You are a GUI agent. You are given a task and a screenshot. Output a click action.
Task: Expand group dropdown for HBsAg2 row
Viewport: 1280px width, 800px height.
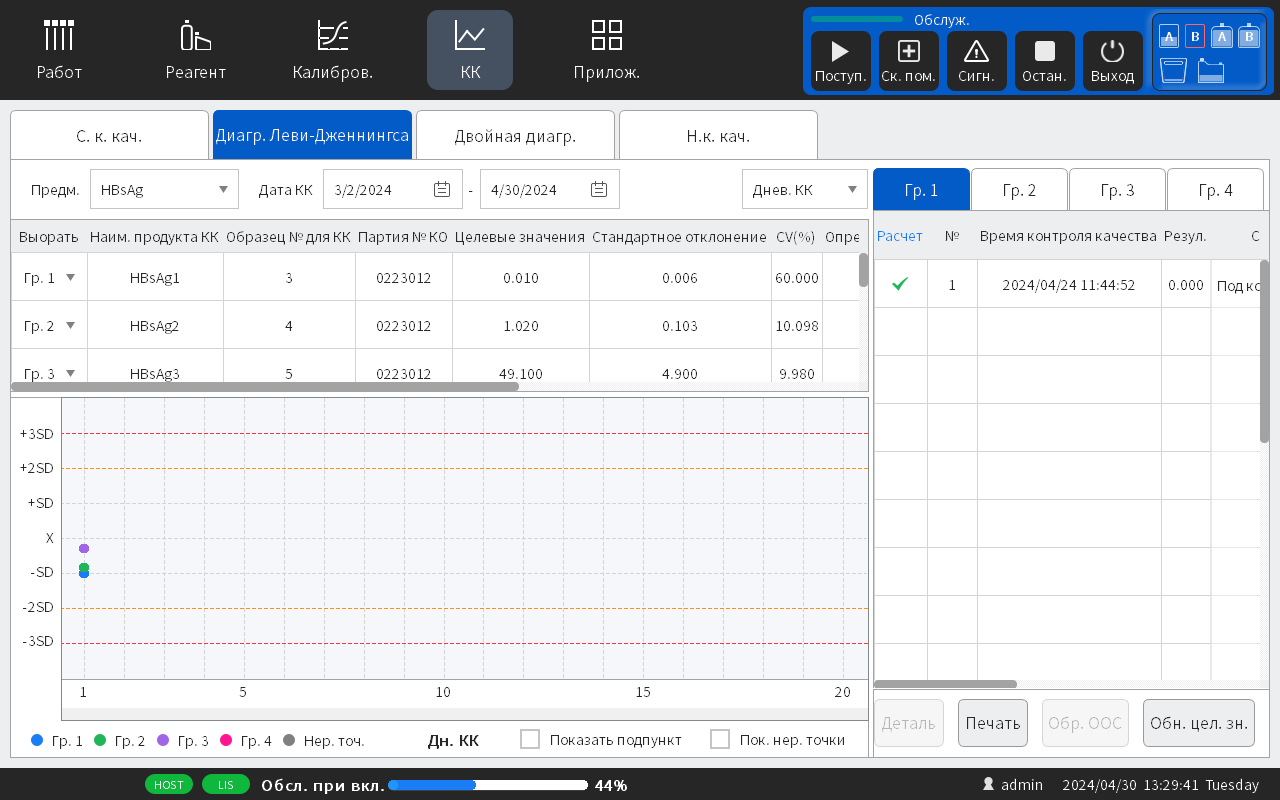[x=70, y=326]
